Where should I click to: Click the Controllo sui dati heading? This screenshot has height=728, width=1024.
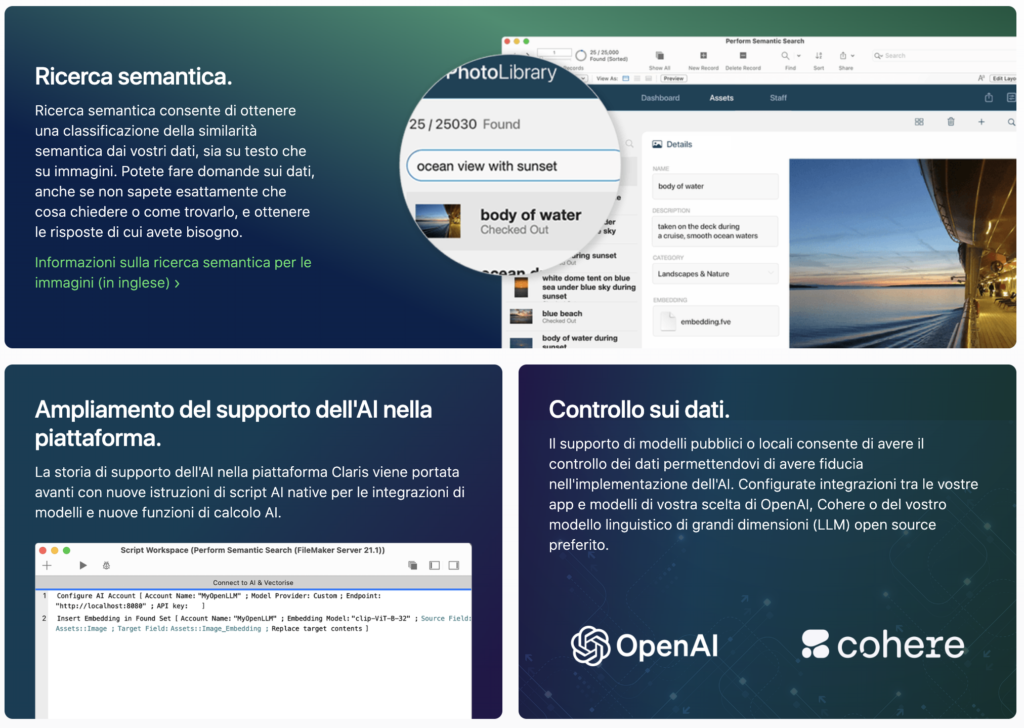639,409
